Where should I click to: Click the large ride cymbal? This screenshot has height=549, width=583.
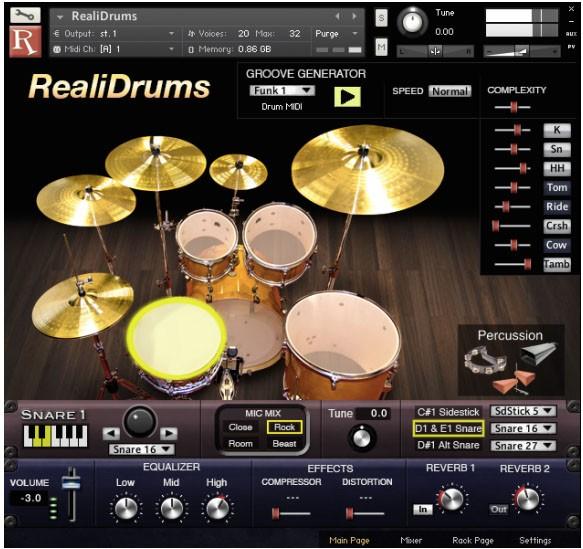(x=367, y=170)
